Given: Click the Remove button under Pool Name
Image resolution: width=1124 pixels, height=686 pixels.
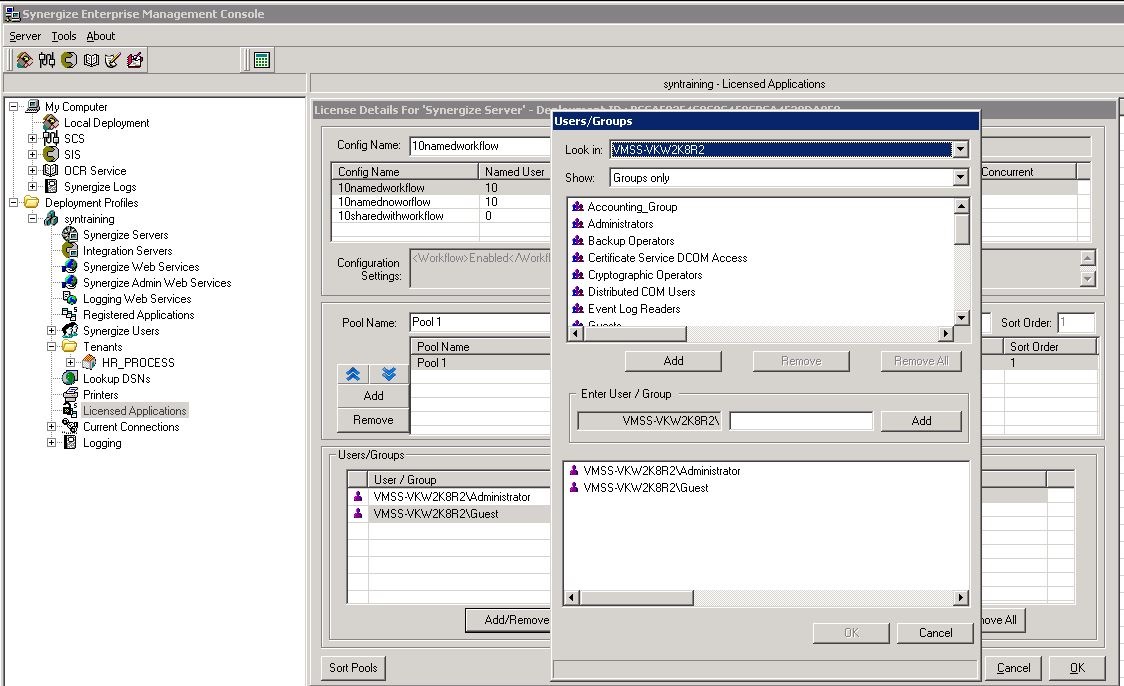Looking at the screenshot, I should pos(373,420).
